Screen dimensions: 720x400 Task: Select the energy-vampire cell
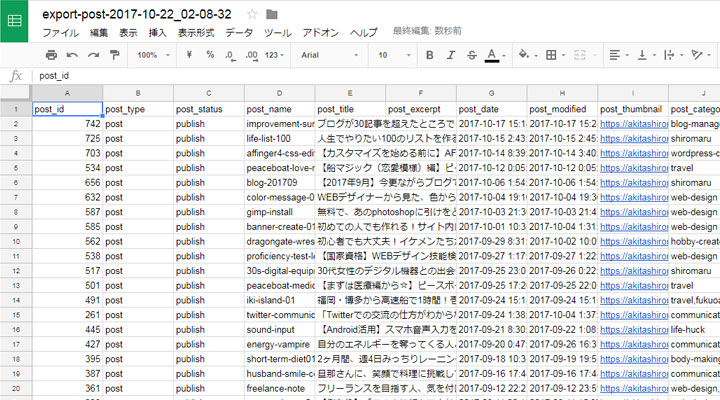tap(280, 344)
